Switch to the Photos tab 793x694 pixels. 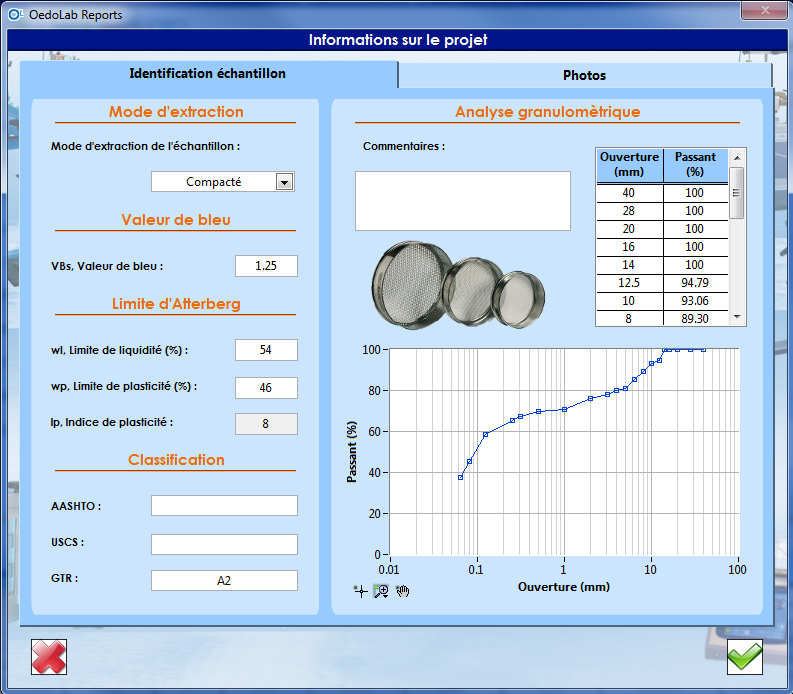click(584, 75)
